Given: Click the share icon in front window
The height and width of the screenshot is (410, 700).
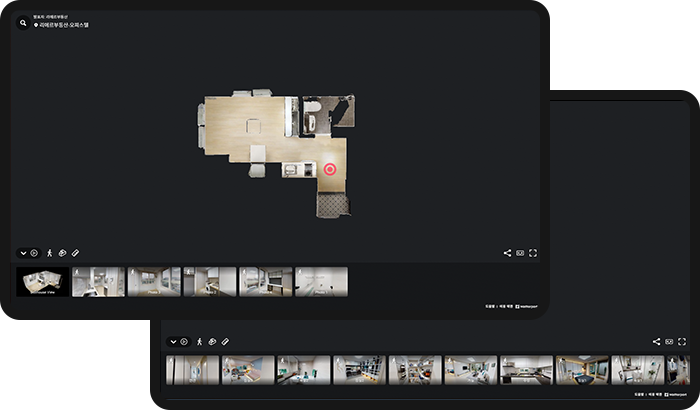Looking at the screenshot, I should pos(507,253).
